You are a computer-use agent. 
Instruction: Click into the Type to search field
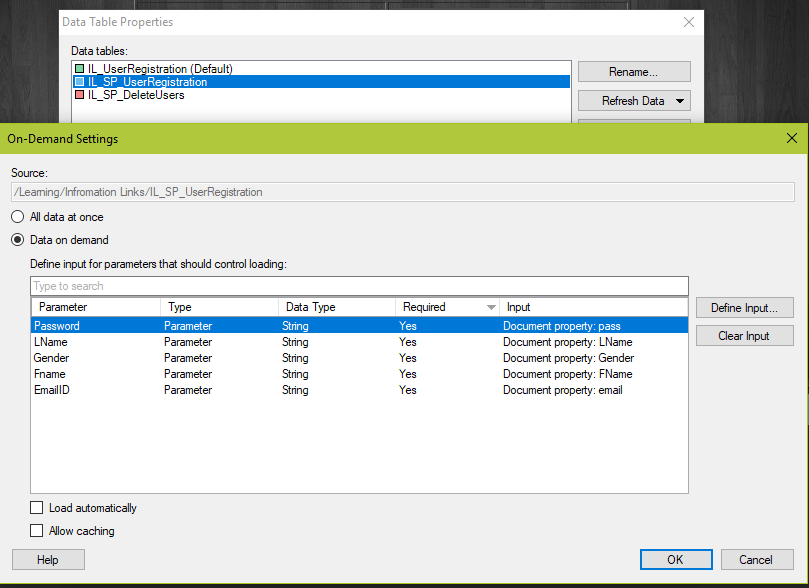point(359,286)
